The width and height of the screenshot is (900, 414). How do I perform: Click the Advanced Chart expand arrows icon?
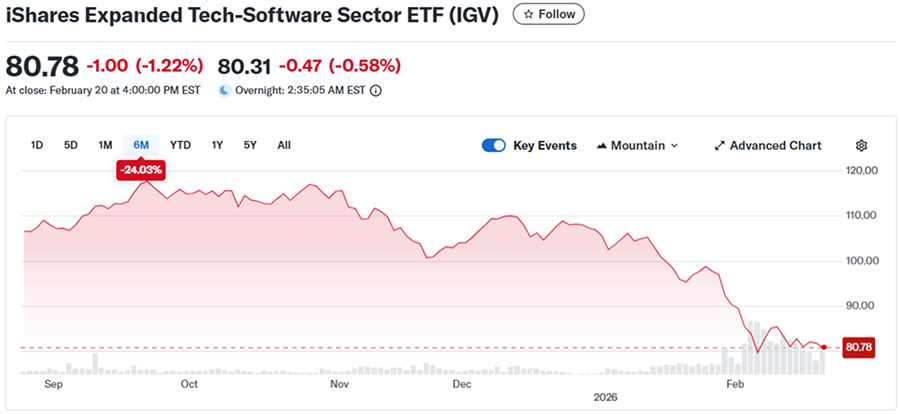point(719,146)
